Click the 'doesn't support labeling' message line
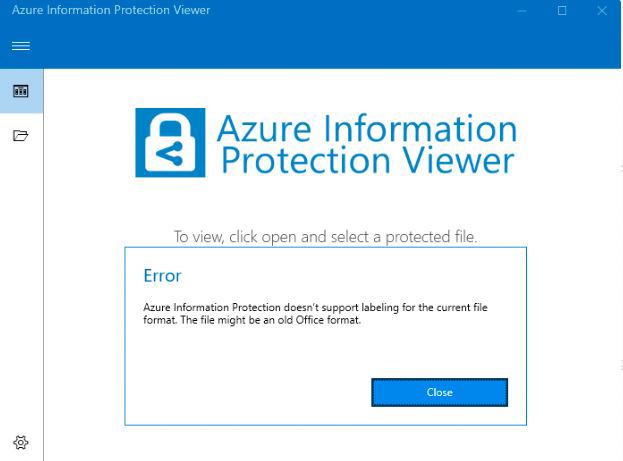This screenshot has width=623, height=461. click(315, 307)
